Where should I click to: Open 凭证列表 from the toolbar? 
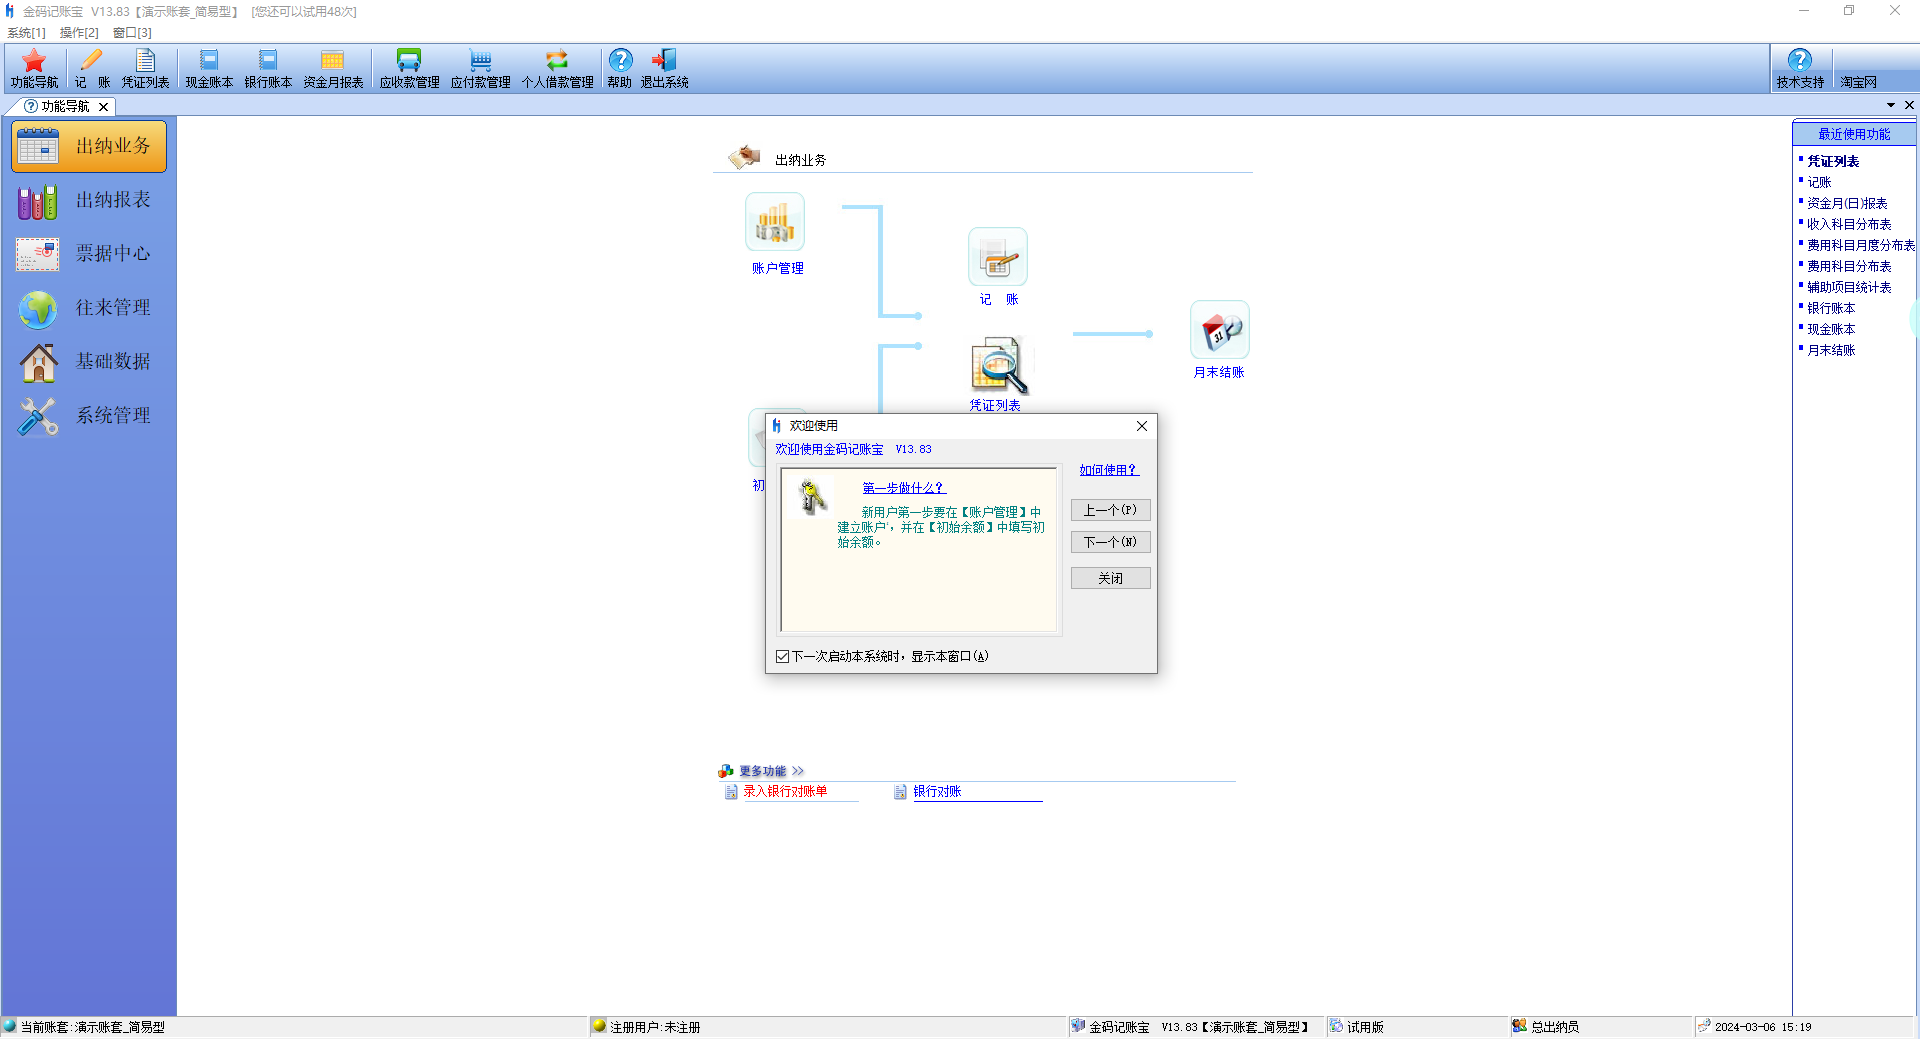click(x=146, y=69)
